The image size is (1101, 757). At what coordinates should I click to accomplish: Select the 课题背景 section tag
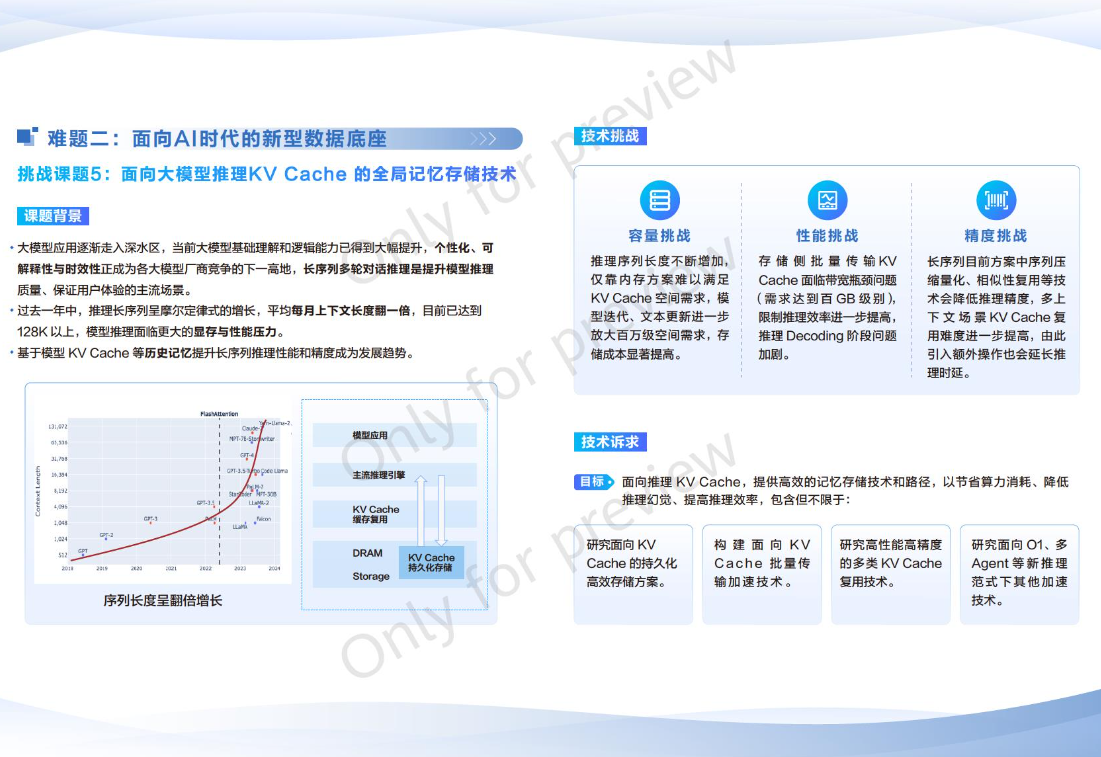pos(53,216)
